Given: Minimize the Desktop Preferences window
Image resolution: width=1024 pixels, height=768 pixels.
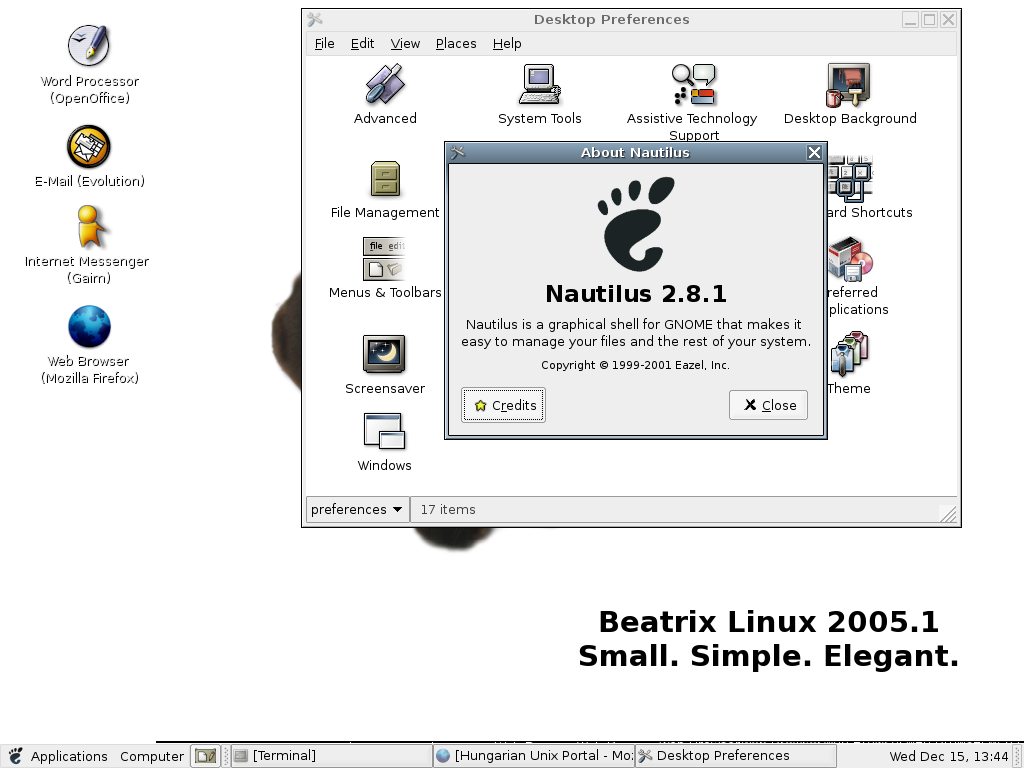Looking at the screenshot, I should click(910, 20).
